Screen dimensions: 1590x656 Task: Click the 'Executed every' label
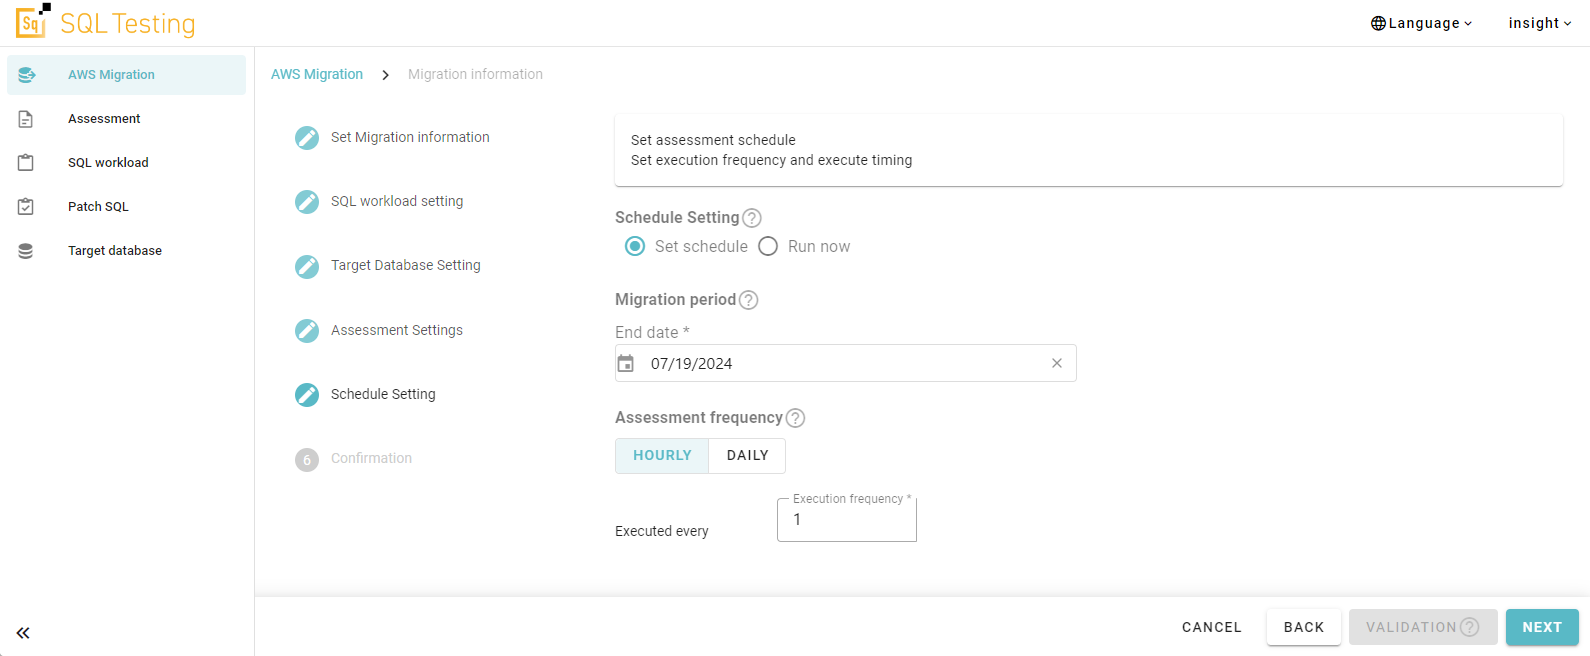[x=662, y=531]
